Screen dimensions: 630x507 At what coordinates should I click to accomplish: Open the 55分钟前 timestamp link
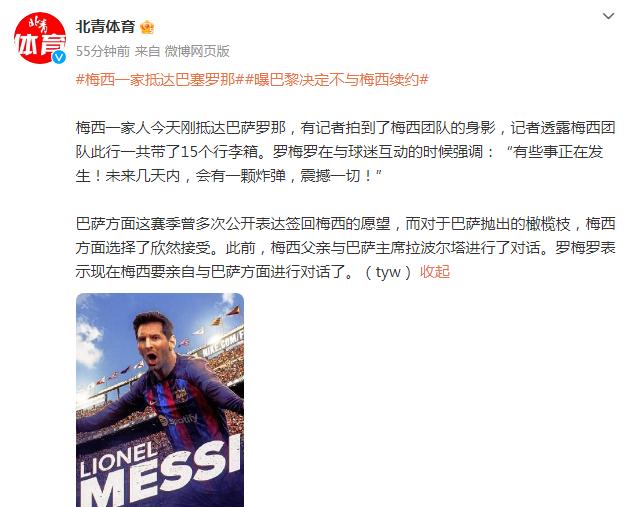pyautogui.click(x=103, y=51)
